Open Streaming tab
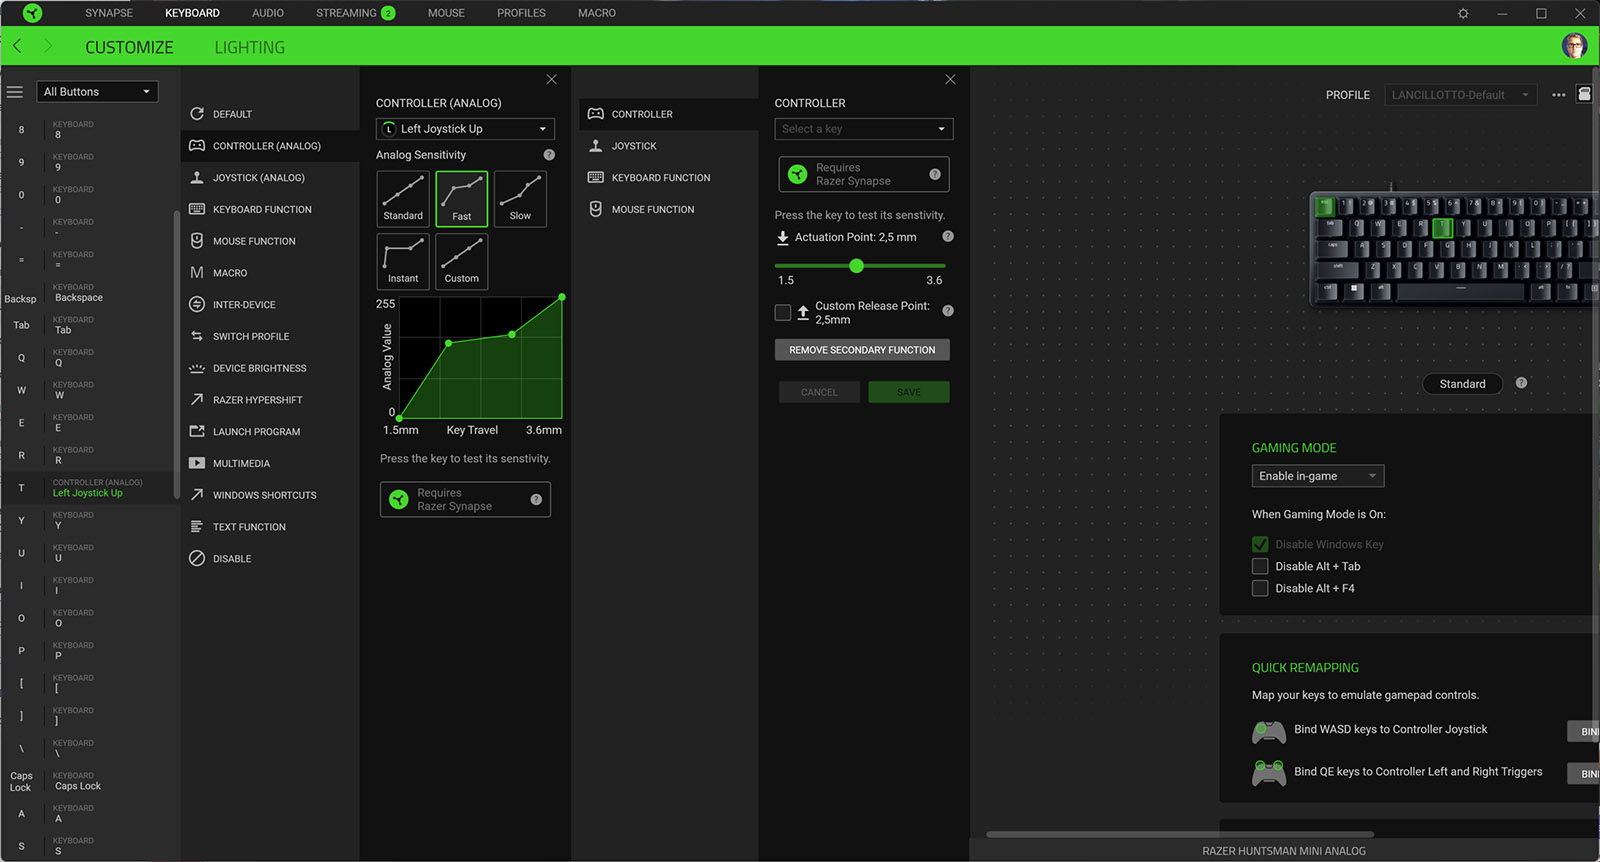This screenshot has width=1600, height=862. 355,13
